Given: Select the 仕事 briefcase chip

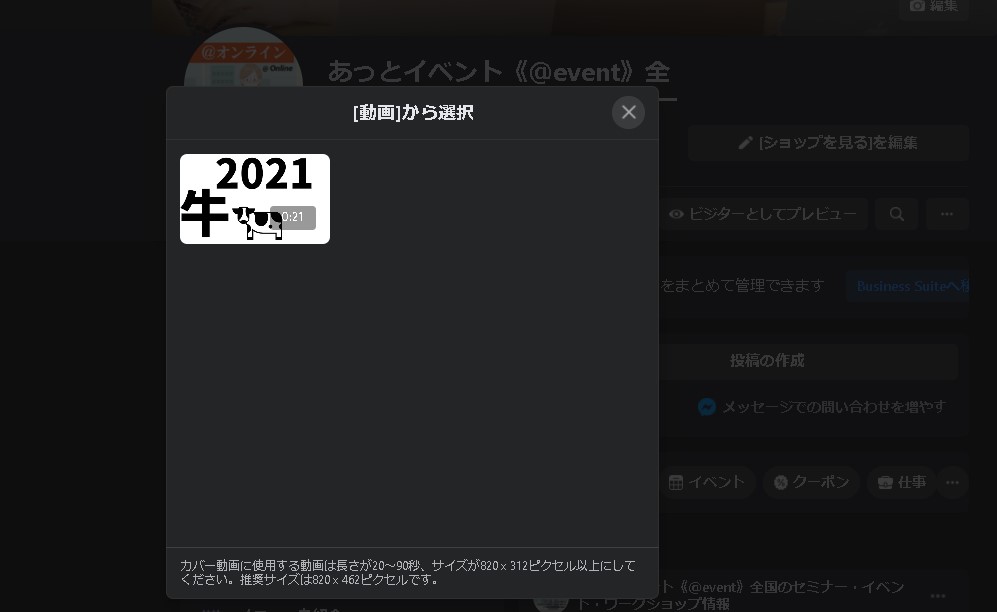Looking at the screenshot, I should coord(901,482).
